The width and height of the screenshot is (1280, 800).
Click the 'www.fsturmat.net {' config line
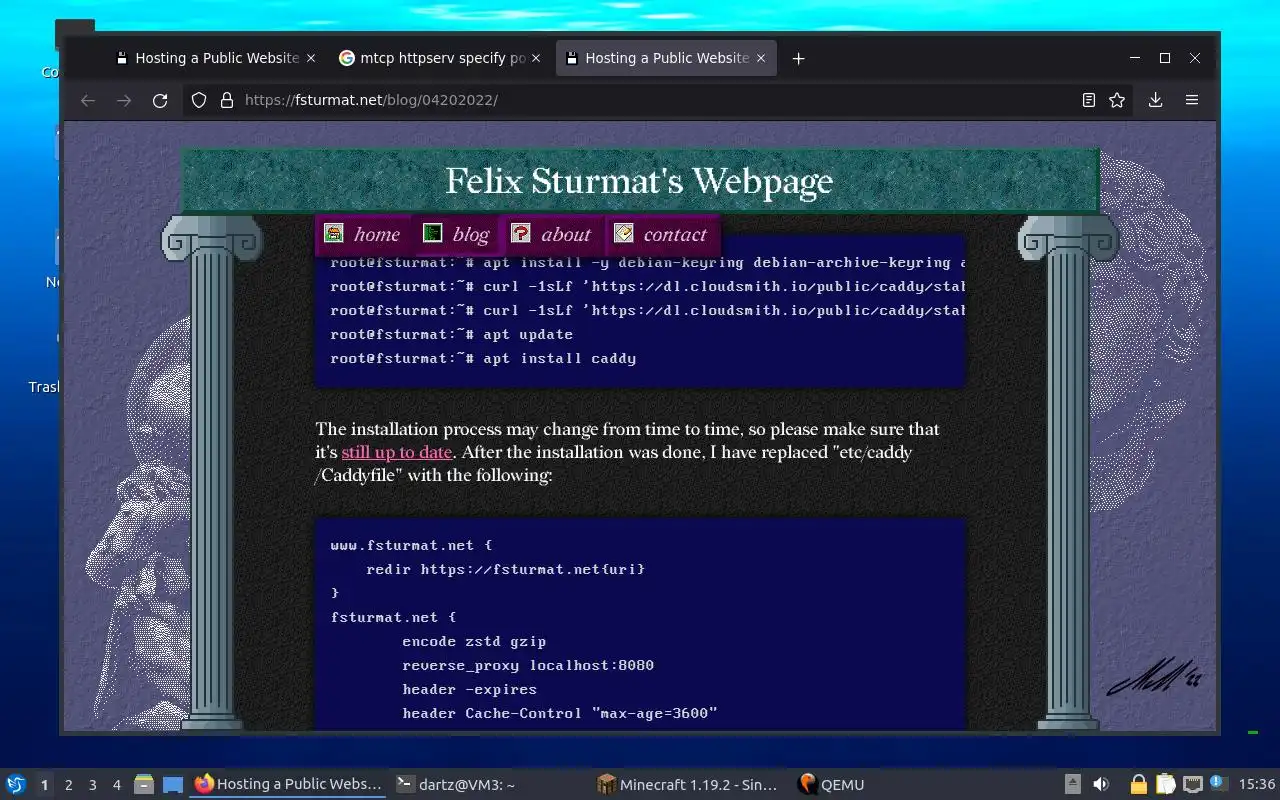(x=411, y=545)
